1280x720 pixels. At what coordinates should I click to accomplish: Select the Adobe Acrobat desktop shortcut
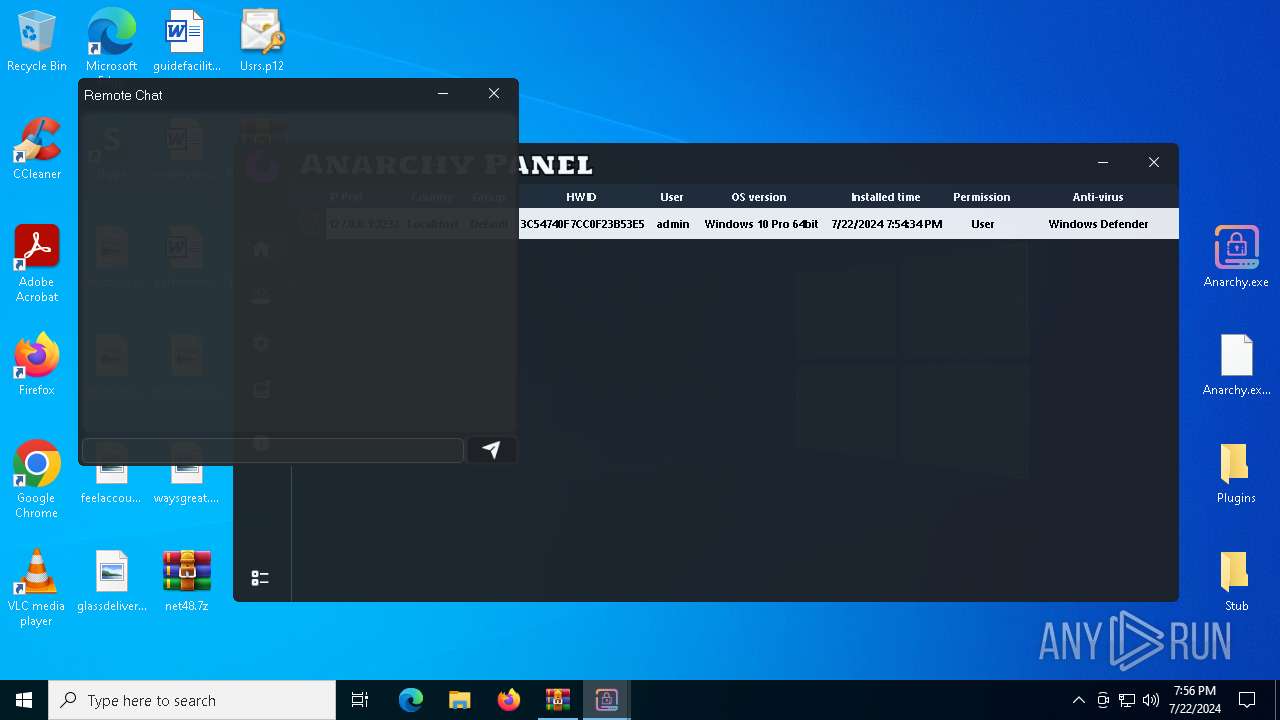(37, 263)
